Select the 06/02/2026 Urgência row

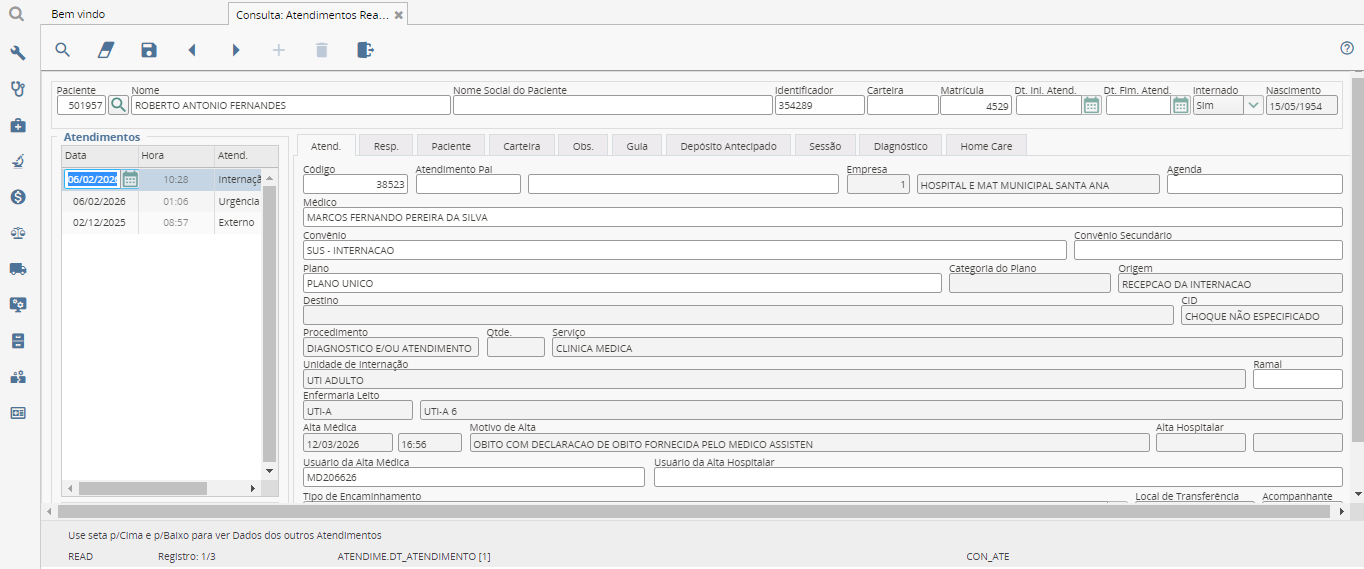(160, 201)
